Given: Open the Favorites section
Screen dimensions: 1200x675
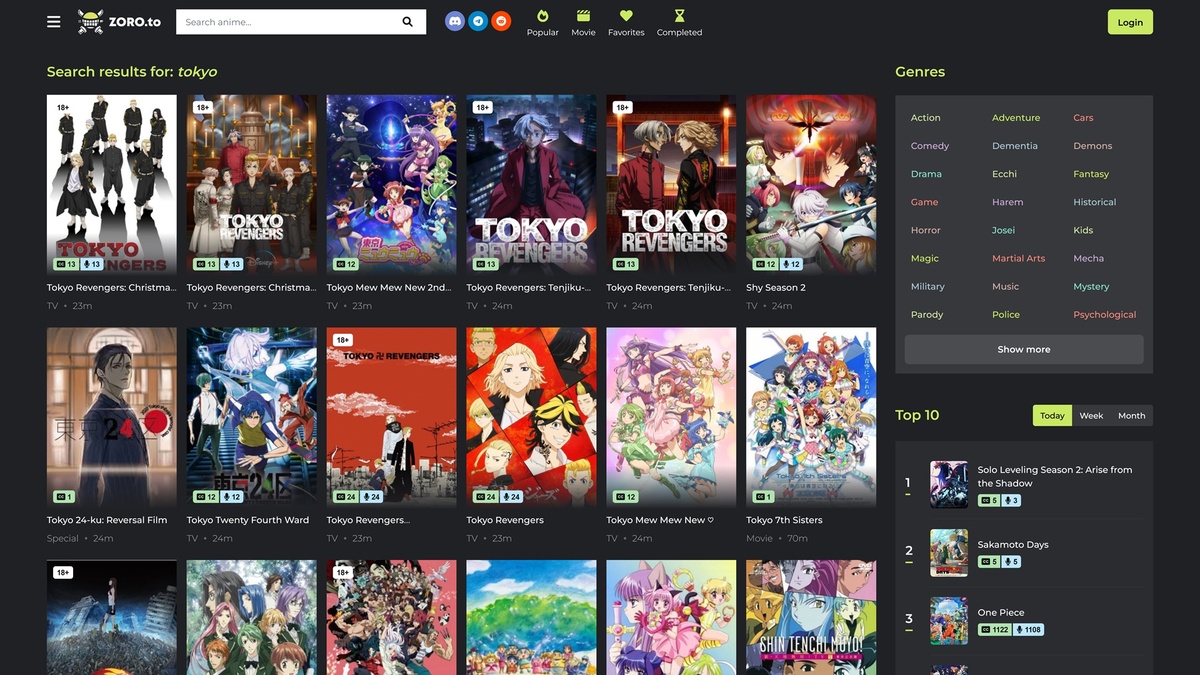Looking at the screenshot, I should 626,23.
